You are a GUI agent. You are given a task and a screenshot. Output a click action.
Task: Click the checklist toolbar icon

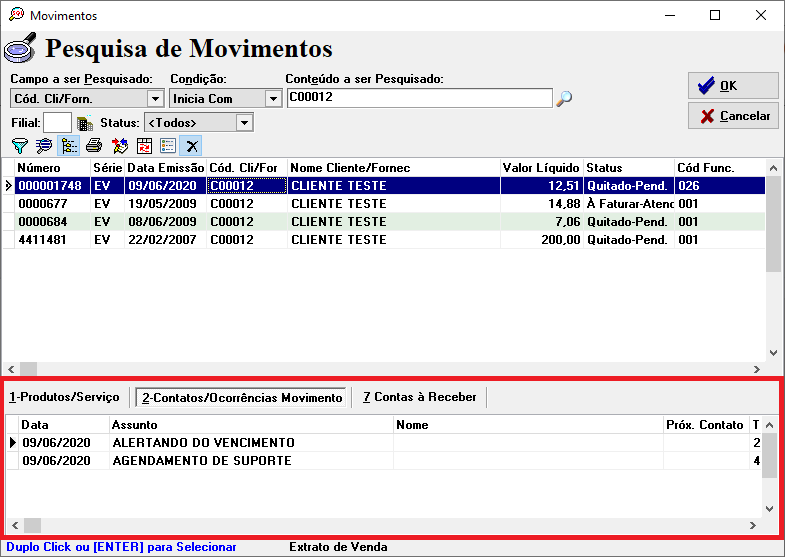pos(168,146)
